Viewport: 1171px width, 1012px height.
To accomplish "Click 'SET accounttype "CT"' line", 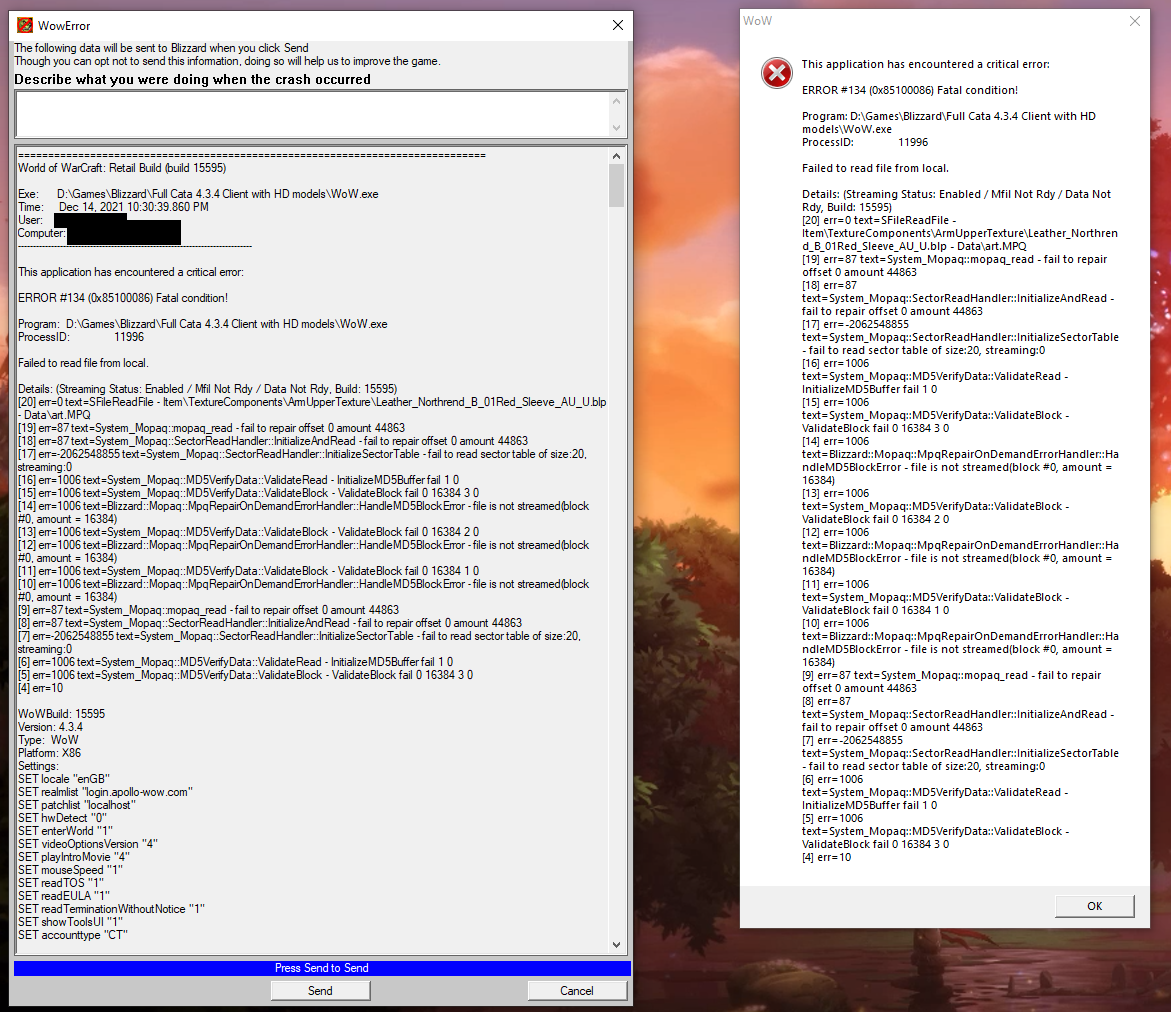I will [72, 935].
